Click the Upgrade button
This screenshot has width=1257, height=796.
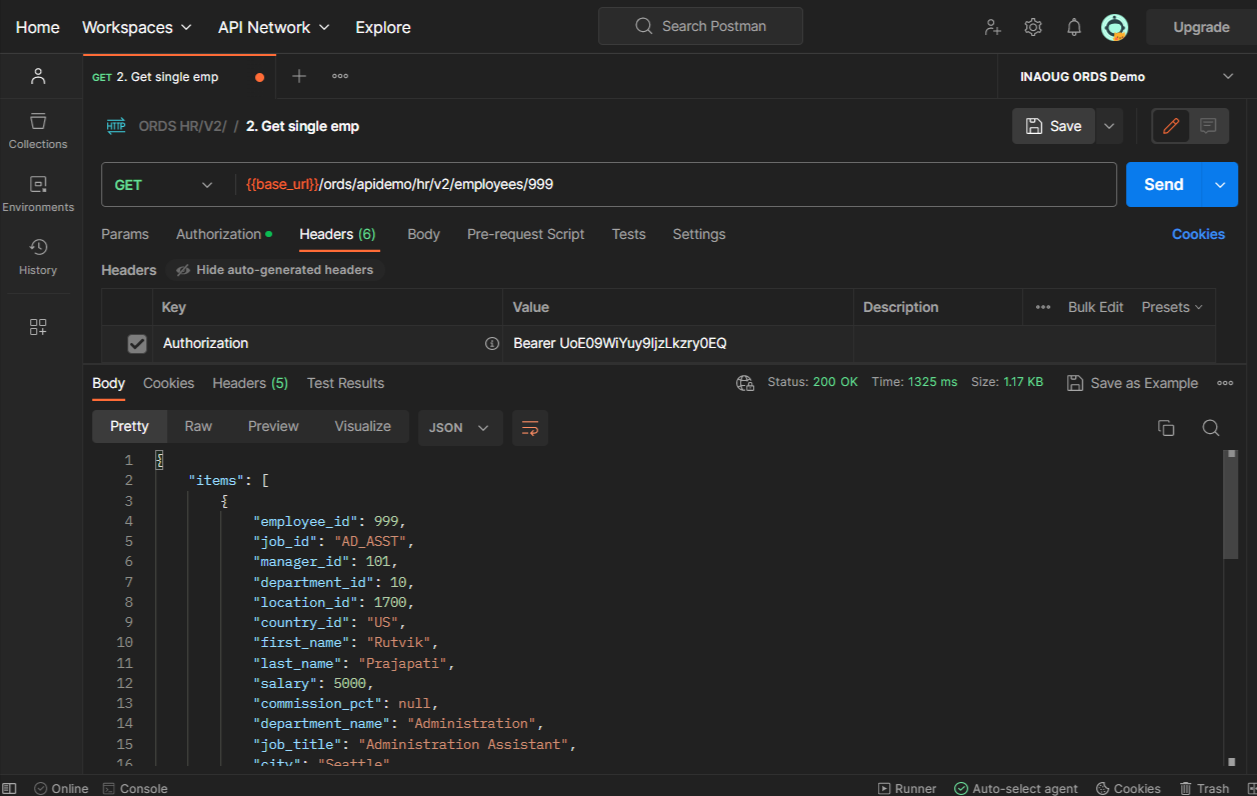[x=1201, y=27]
